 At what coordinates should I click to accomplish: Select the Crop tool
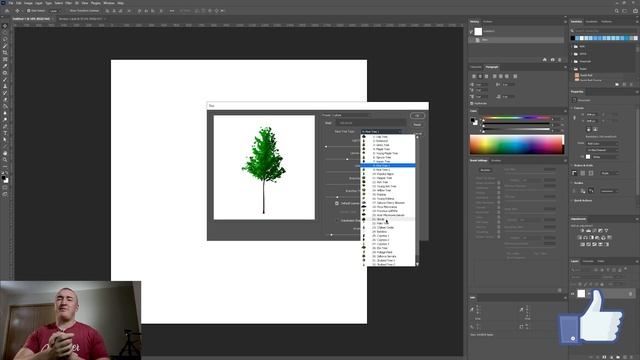[x=5, y=53]
